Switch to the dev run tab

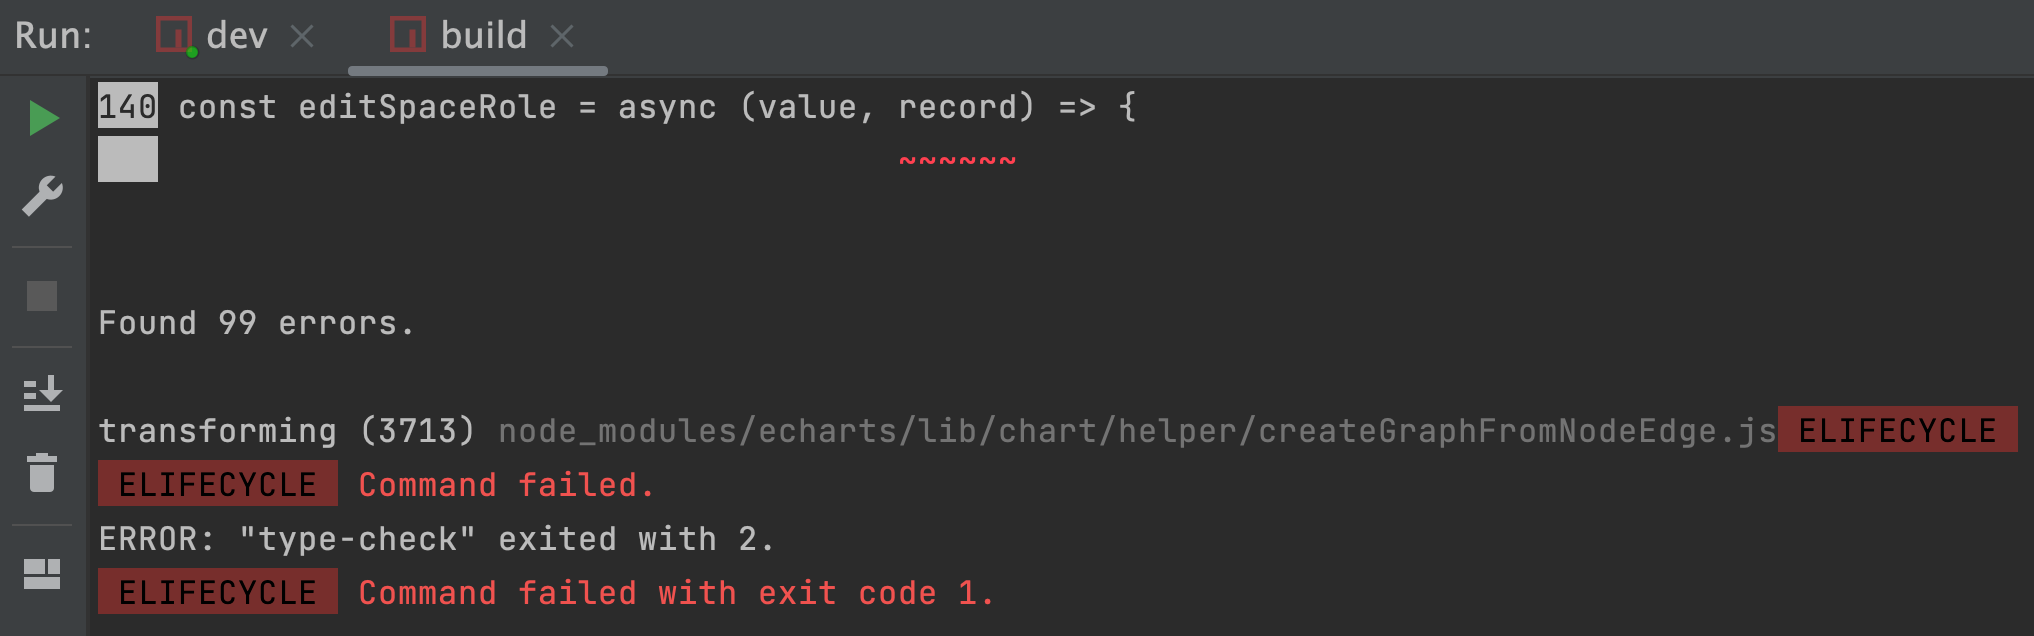[x=237, y=36]
